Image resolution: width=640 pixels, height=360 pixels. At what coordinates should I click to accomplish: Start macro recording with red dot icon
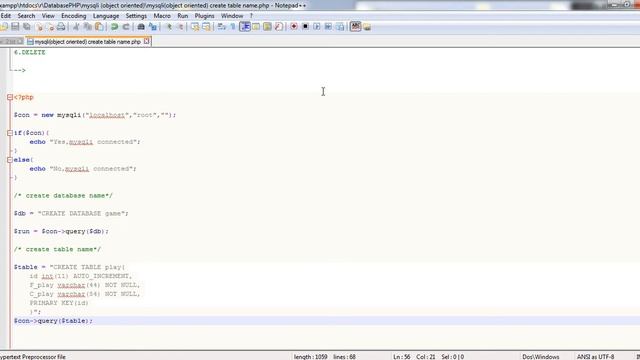pyautogui.click(x=294, y=27)
